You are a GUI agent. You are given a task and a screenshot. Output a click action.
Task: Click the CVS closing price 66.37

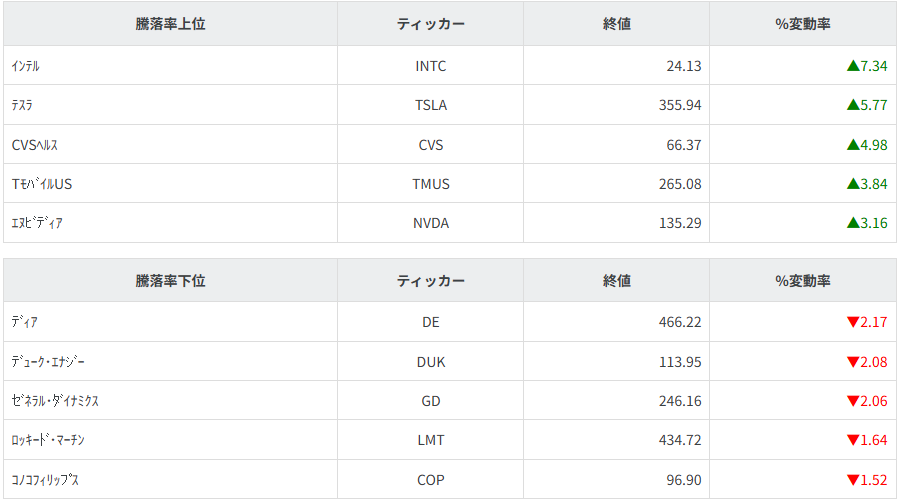pos(684,145)
